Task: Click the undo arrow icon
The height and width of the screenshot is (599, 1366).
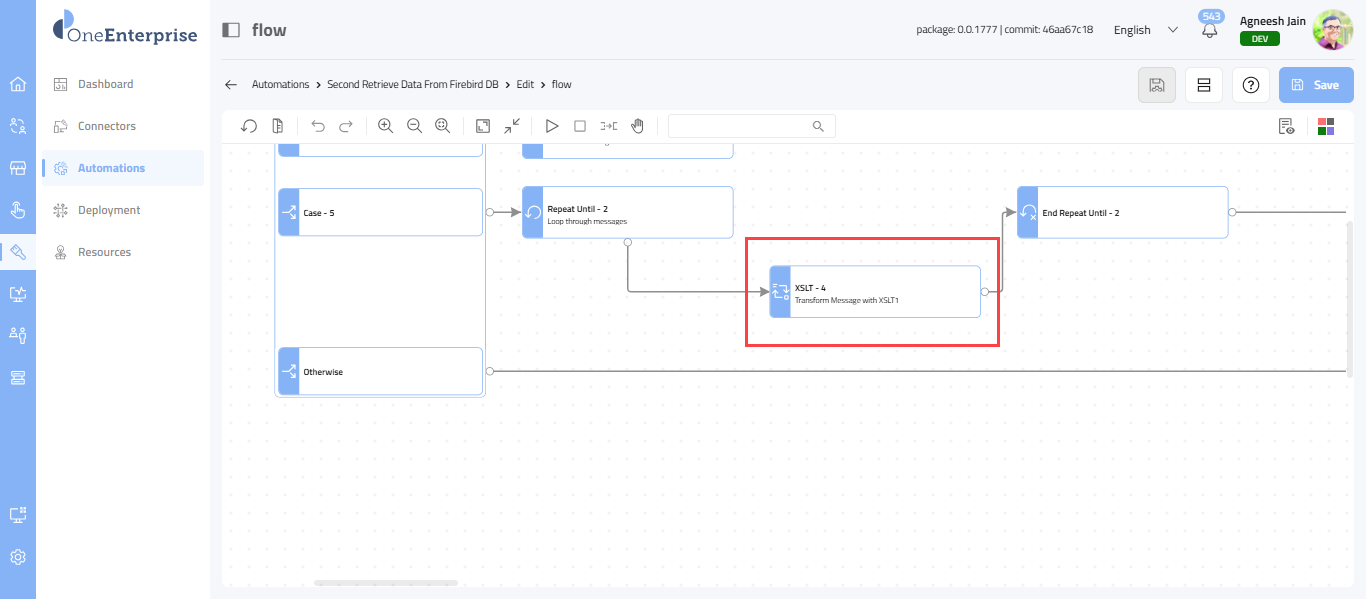Action: pyautogui.click(x=318, y=126)
